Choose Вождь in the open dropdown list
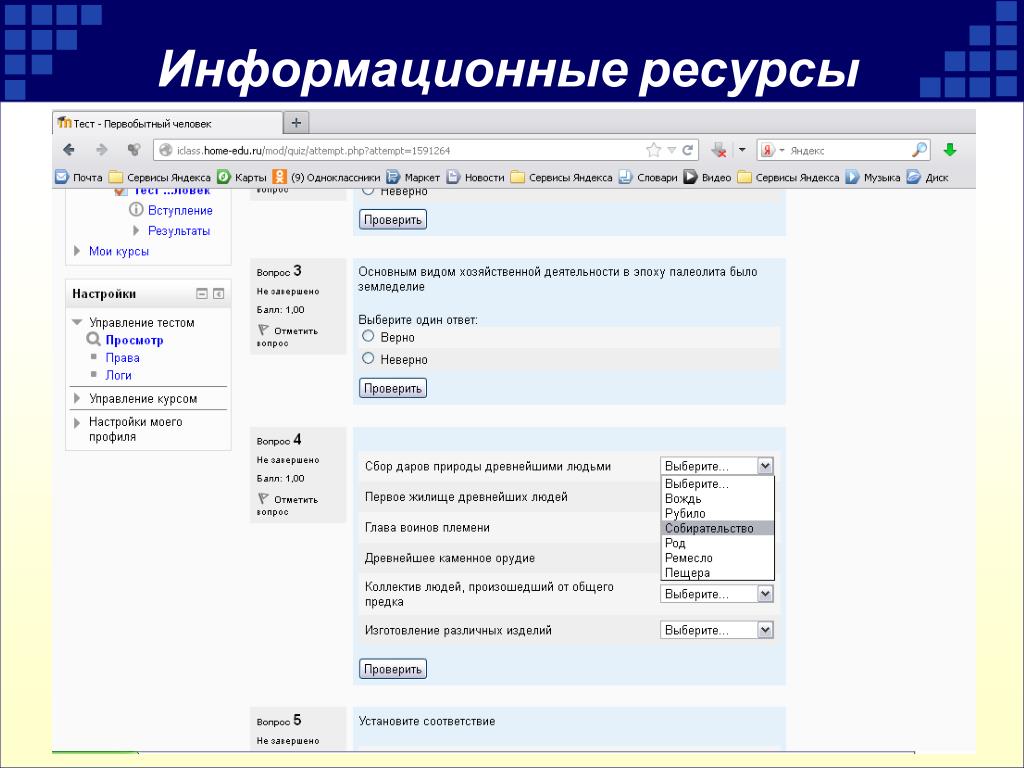Screen dimensions: 1024x768 click(x=718, y=499)
